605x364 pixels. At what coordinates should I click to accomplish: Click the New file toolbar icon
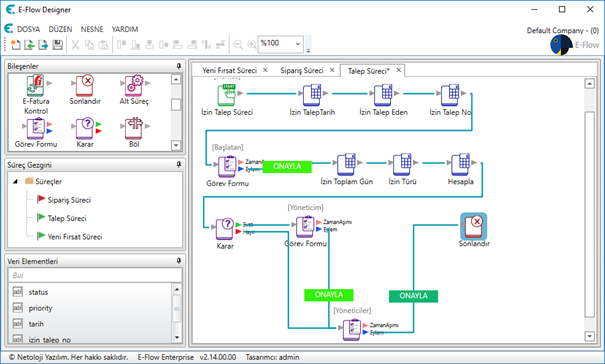click(x=15, y=45)
